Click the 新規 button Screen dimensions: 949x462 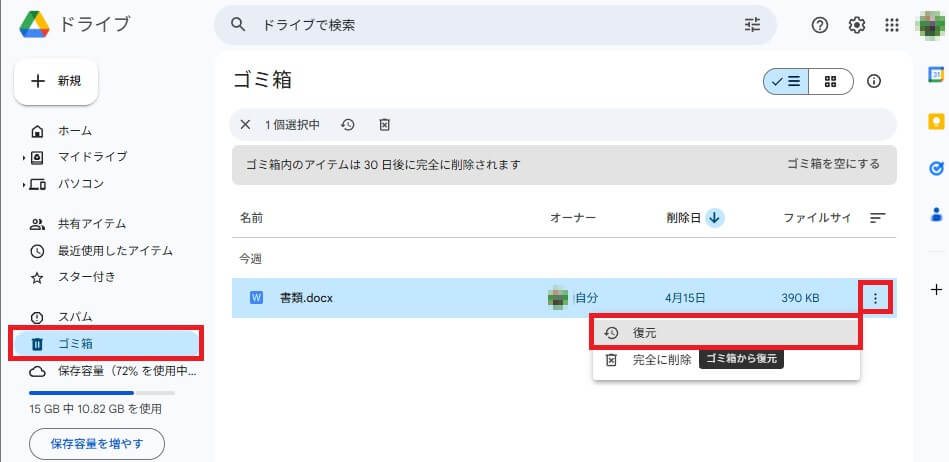(x=56, y=81)
